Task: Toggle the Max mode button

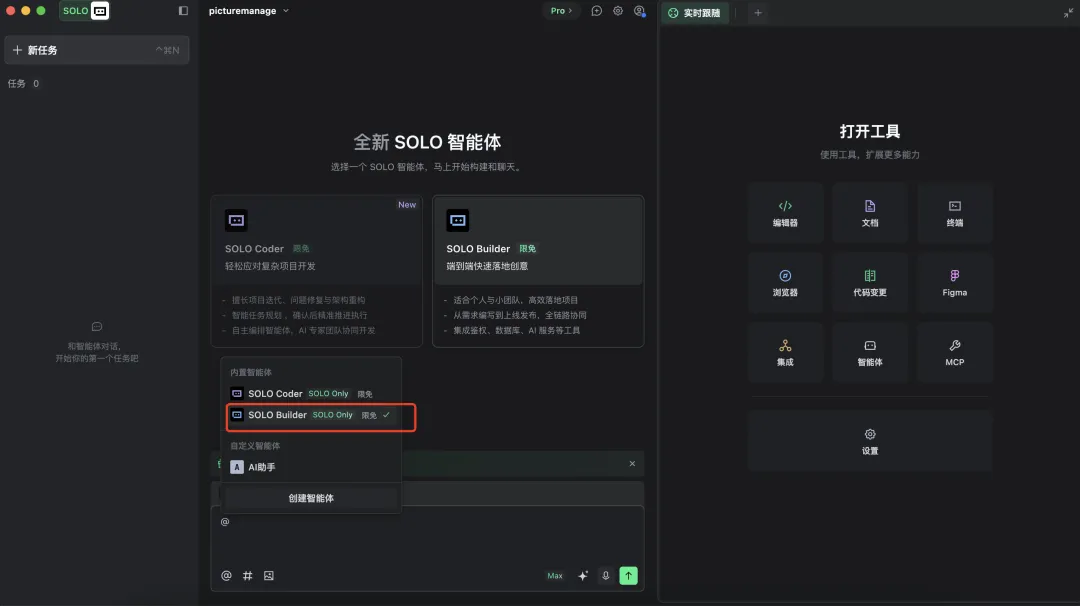Action: tap(554, 576)
